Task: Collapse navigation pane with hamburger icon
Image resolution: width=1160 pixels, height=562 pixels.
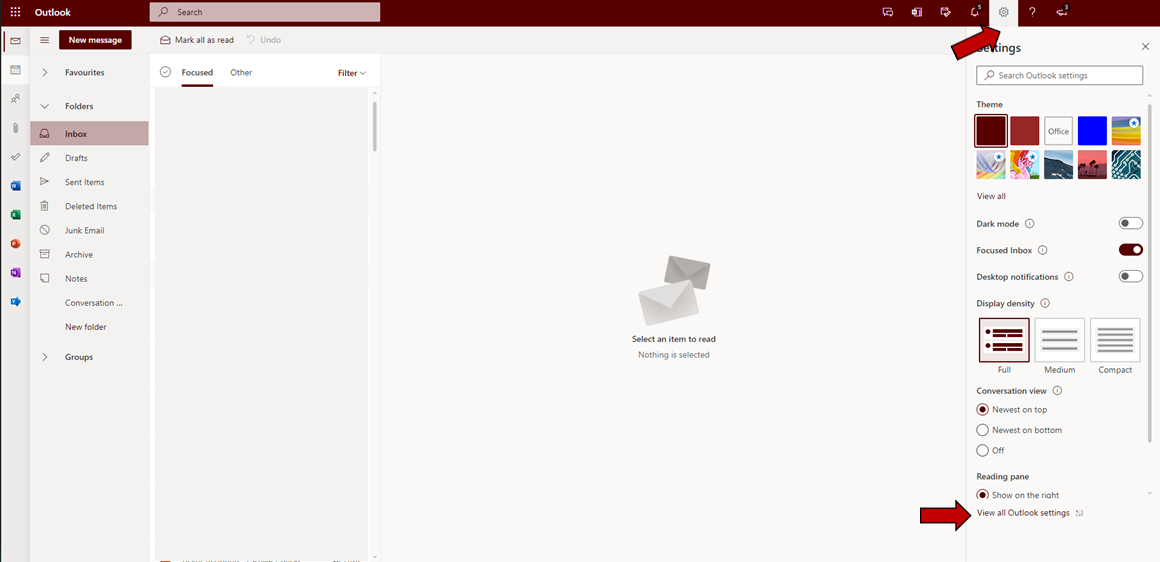Action: point(44,40)
